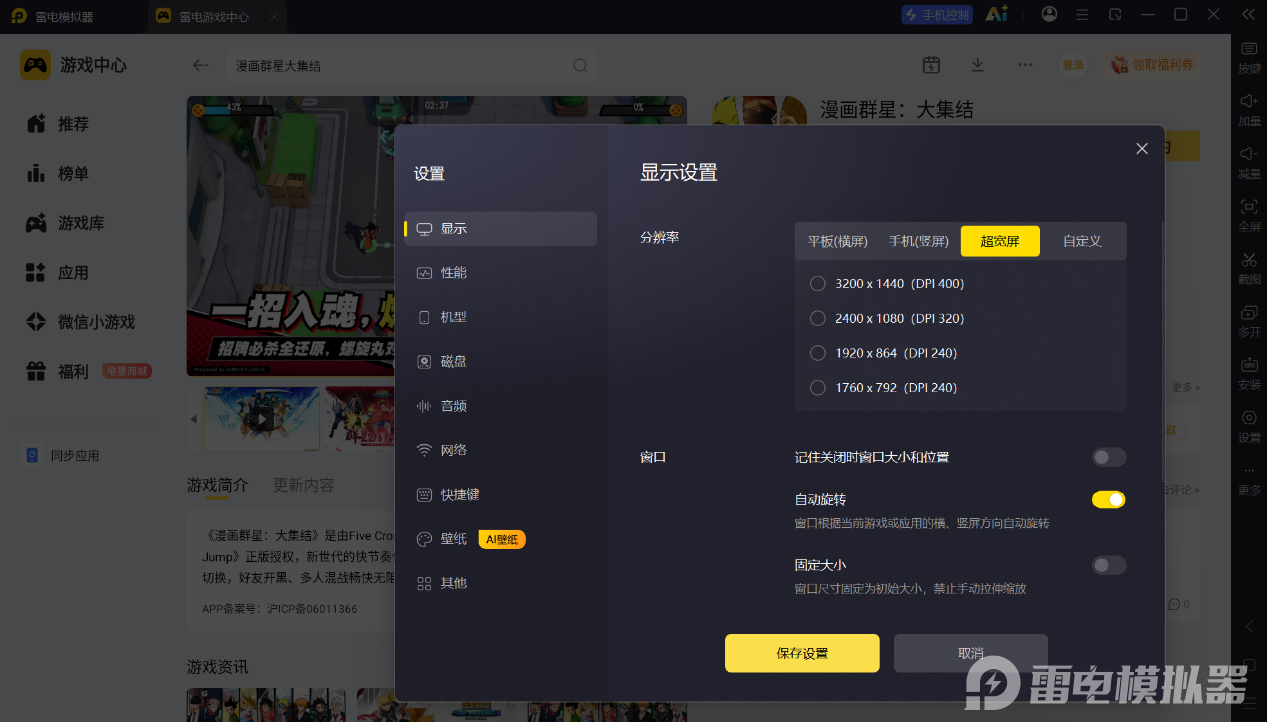Open 按键 keyboard mapping in right sidebar

click(1249, 58)
